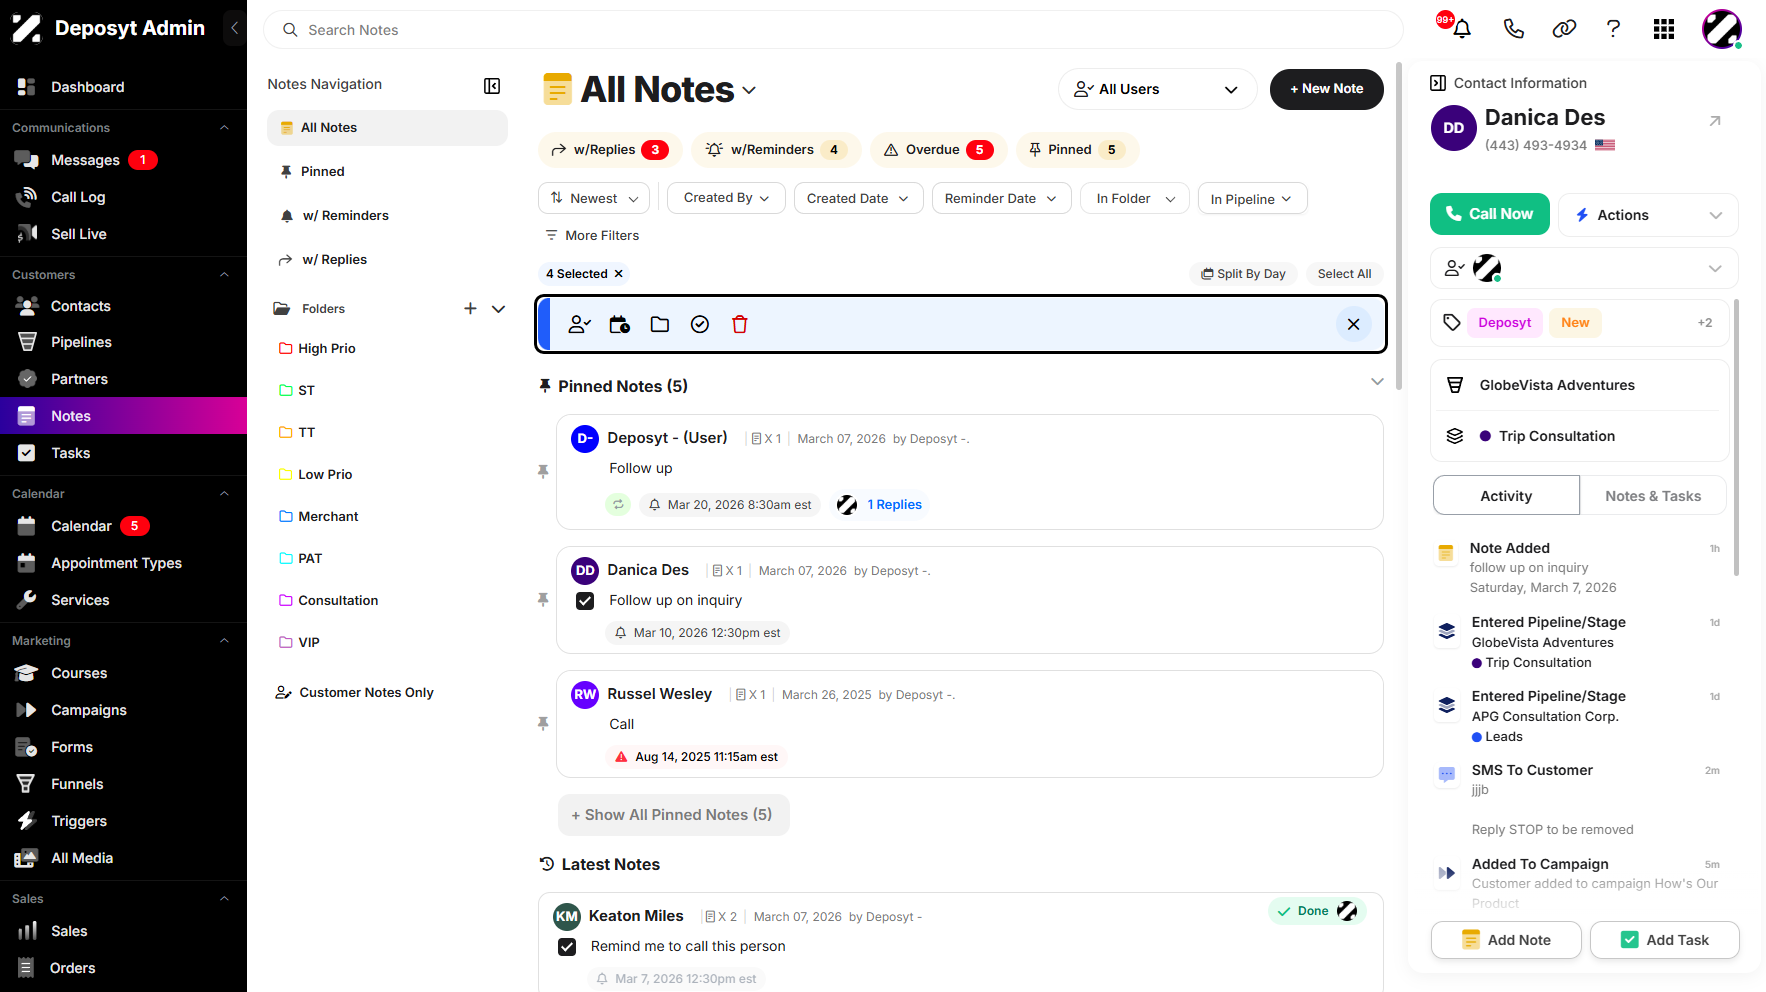Click the Call Now button
Viewport: 1766px width, 992px height.
1489,214
